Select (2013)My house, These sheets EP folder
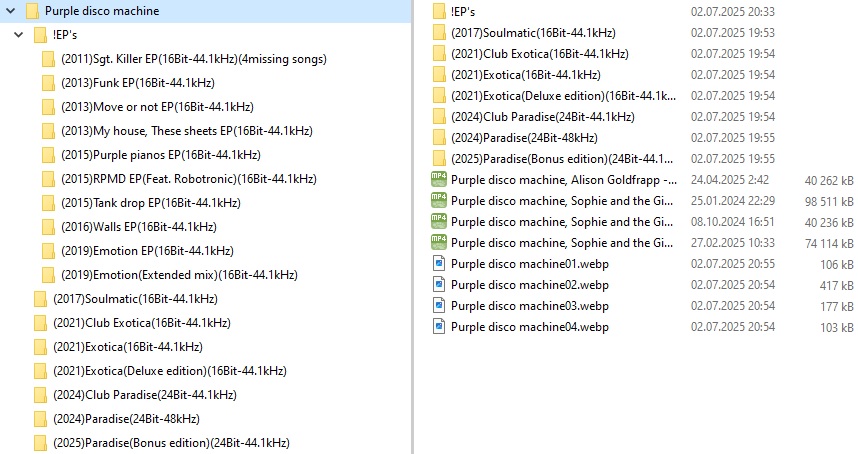The height and width of the screenshot is (454, 858). coord(187,131)
